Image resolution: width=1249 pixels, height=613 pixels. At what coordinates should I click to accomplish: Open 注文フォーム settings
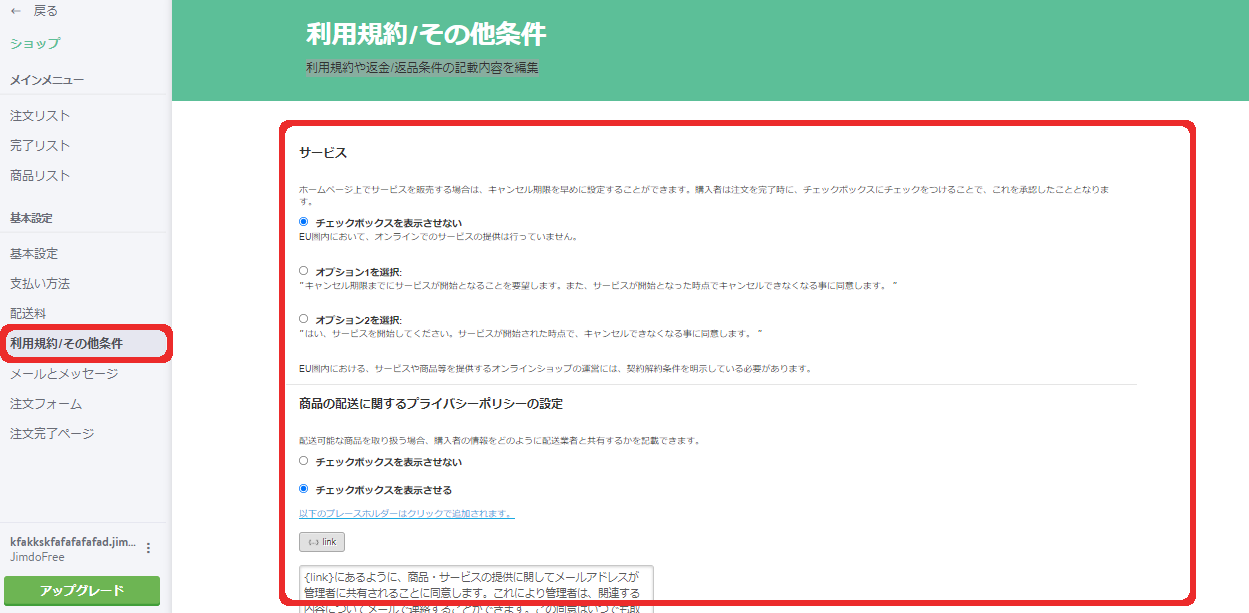46,404
